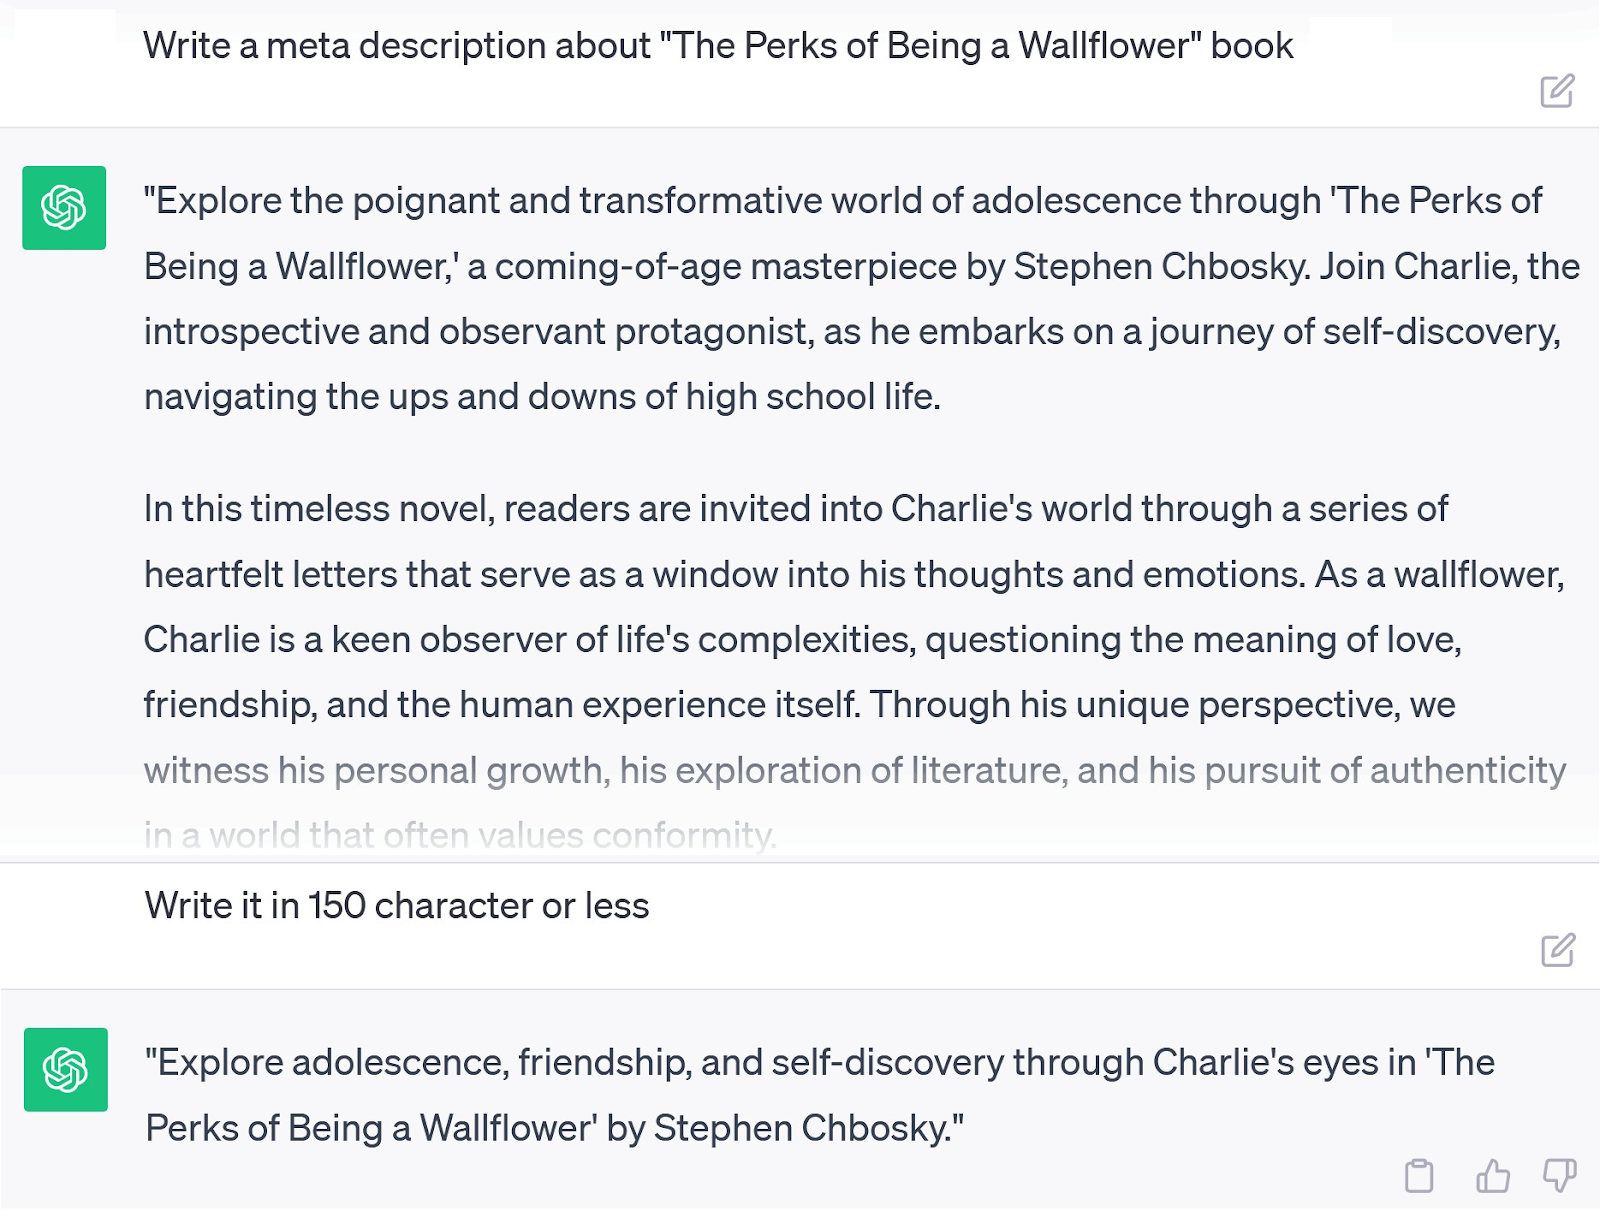Click line starting "introspective and observant protagonist"
This screenshot has width=1600, height=1211.
click(851, 332)
